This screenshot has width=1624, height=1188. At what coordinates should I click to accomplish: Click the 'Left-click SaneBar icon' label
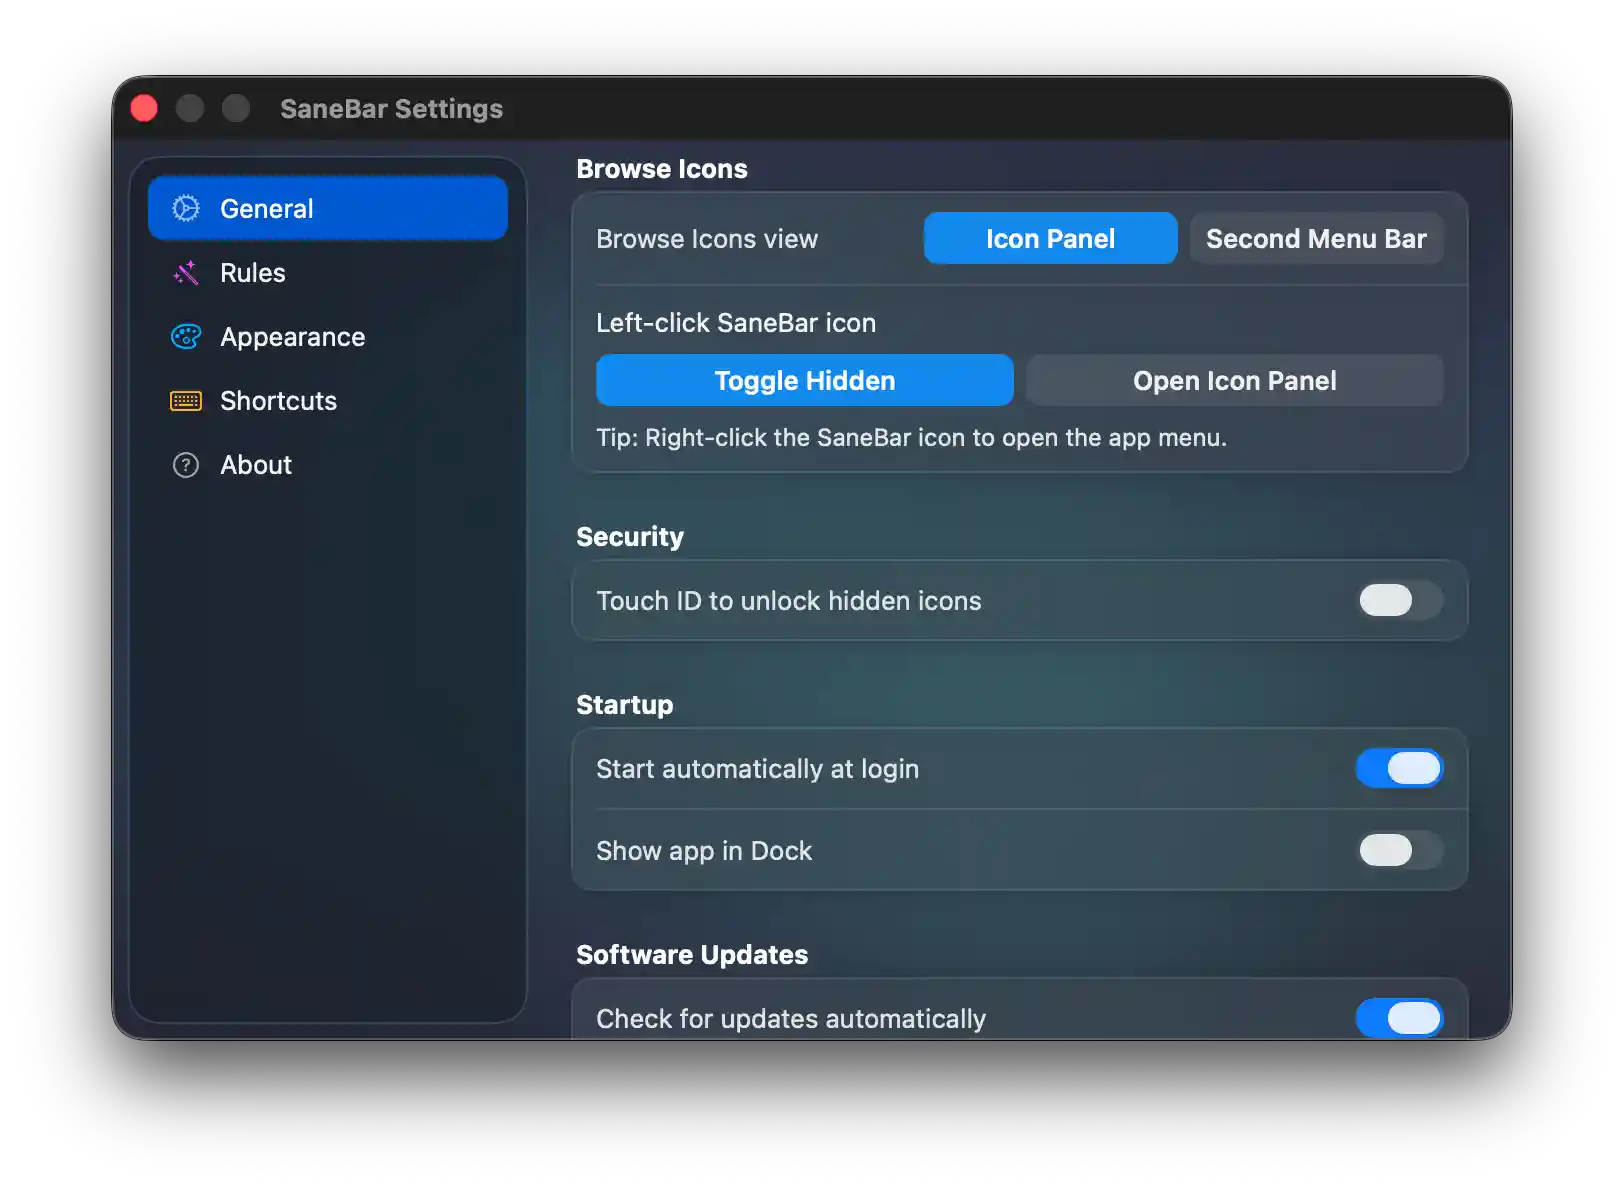click(736, 323)
